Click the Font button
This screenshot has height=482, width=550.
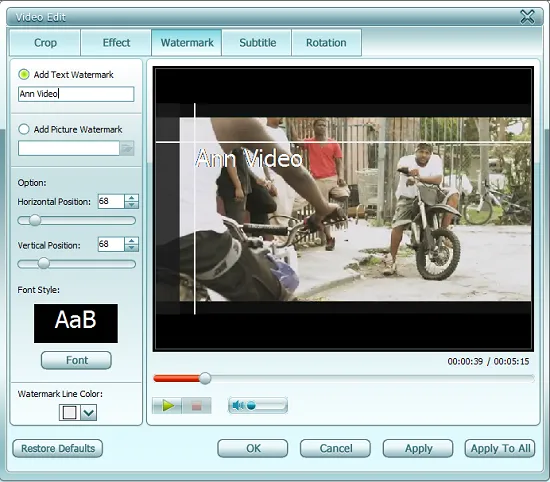76,360
